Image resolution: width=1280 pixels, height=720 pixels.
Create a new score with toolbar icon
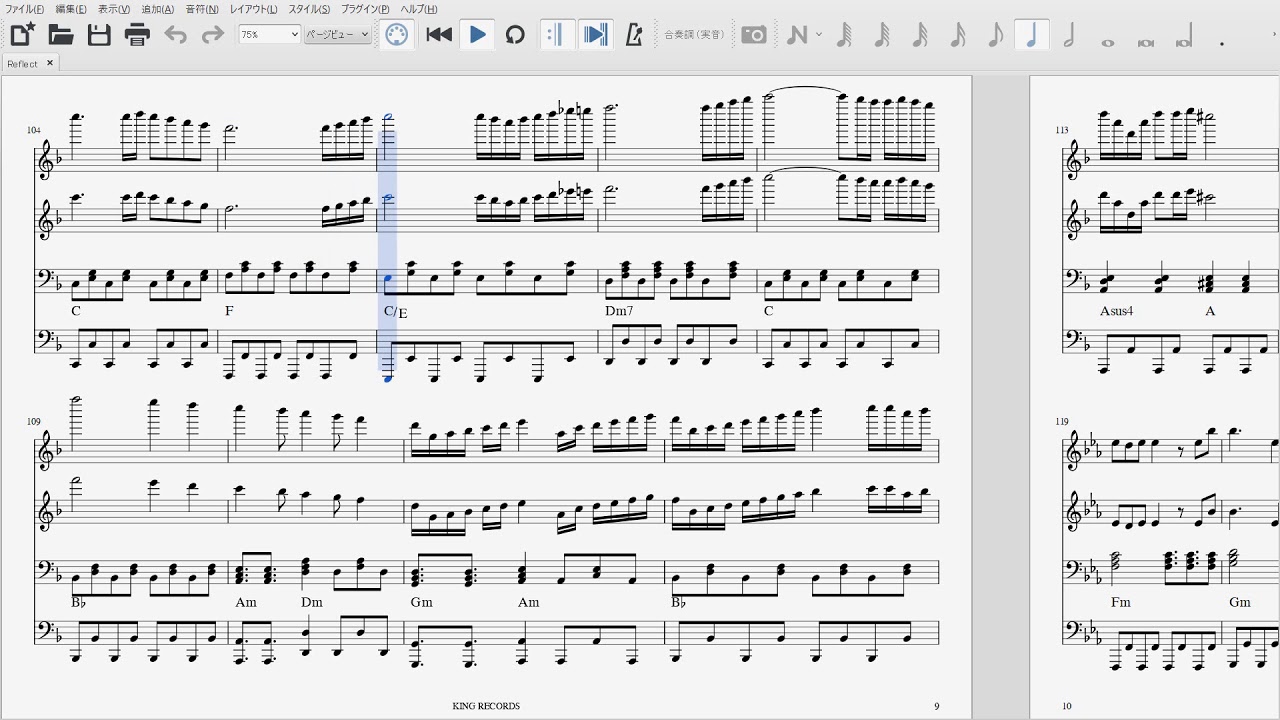coord(22,35)
